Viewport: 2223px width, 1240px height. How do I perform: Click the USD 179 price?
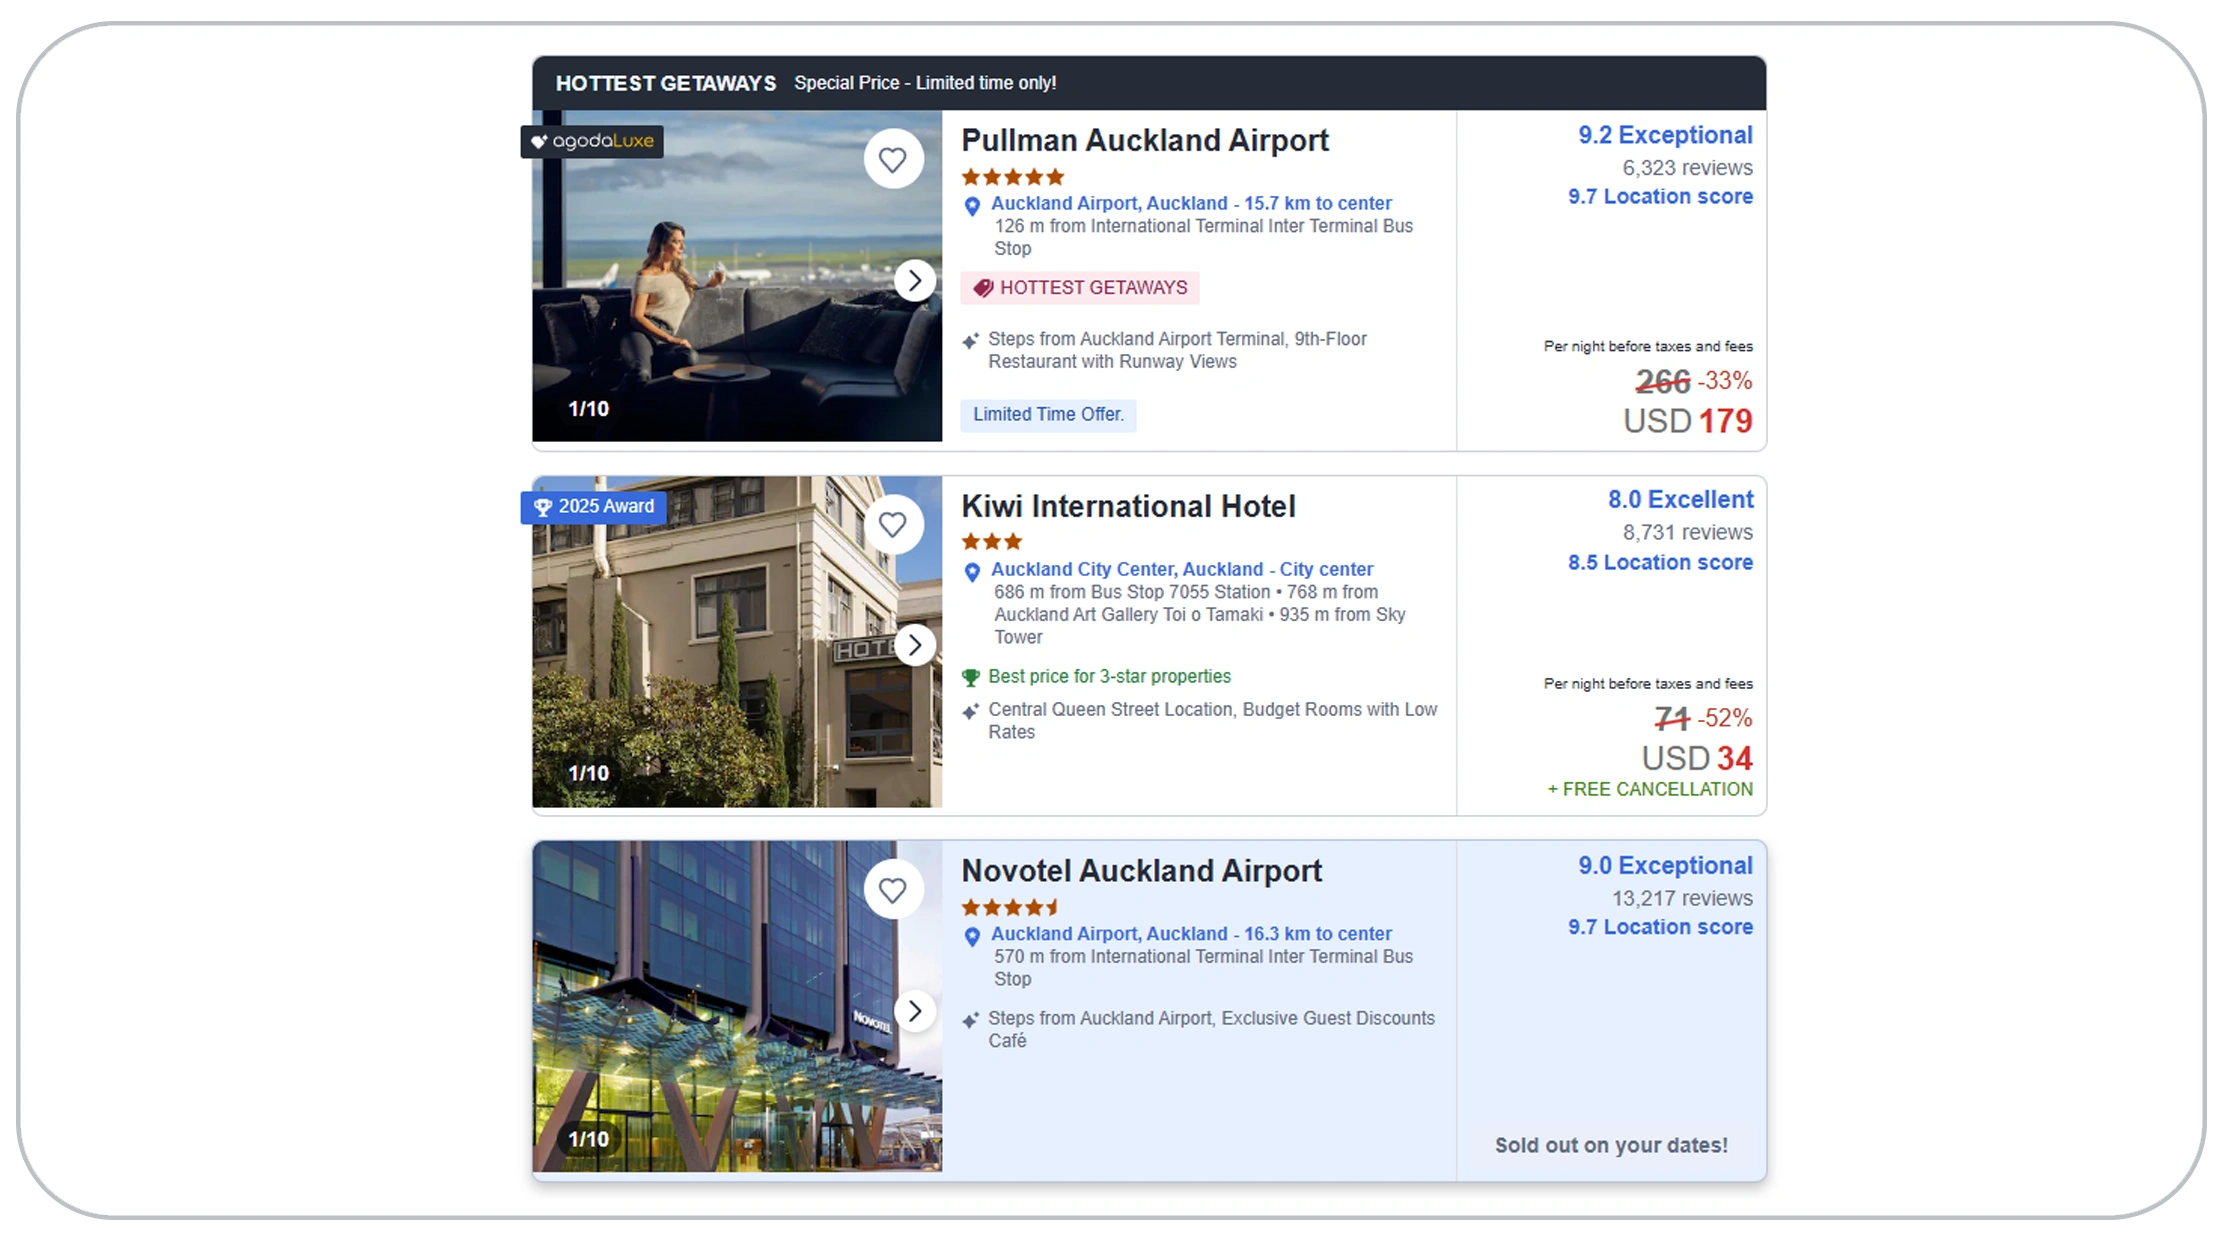pos(1688,421)
